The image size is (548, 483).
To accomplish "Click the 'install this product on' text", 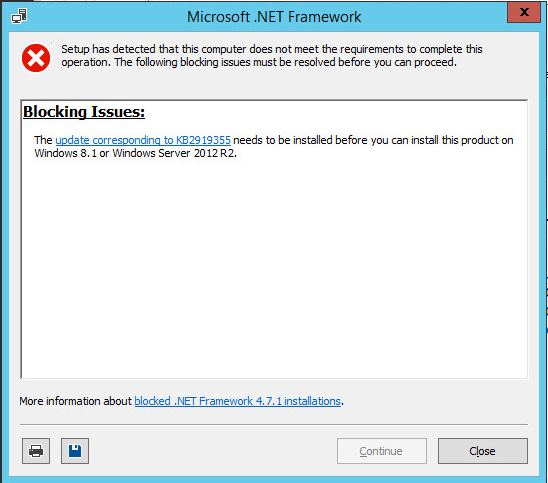I will 462,140.
